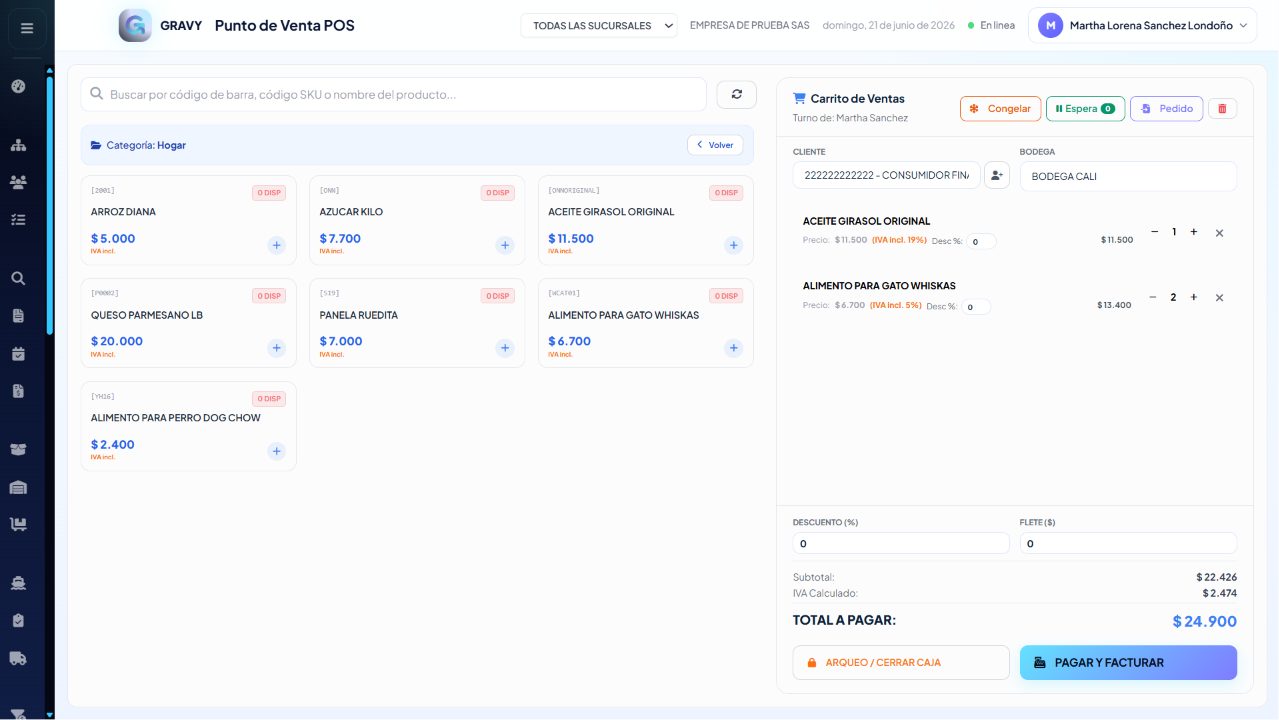Click PAGAR Y FACTURAR button

click(x=1128, y=662)
